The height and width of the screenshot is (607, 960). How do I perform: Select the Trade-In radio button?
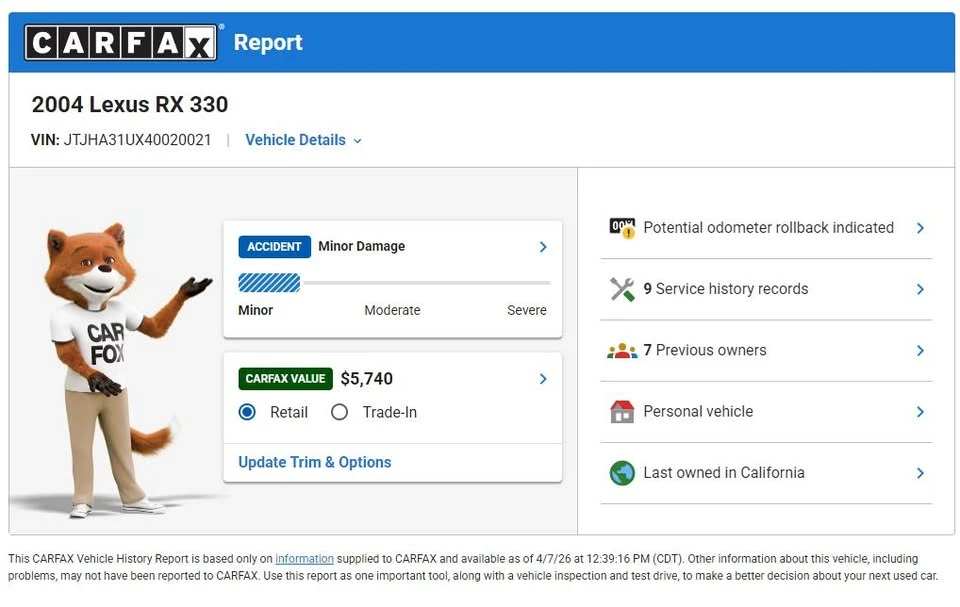point(339,412)
